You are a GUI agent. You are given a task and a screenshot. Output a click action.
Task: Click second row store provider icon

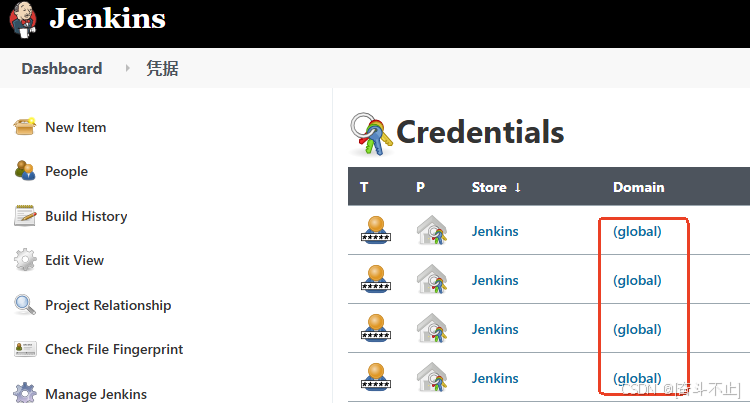click(x=431, y=279)
